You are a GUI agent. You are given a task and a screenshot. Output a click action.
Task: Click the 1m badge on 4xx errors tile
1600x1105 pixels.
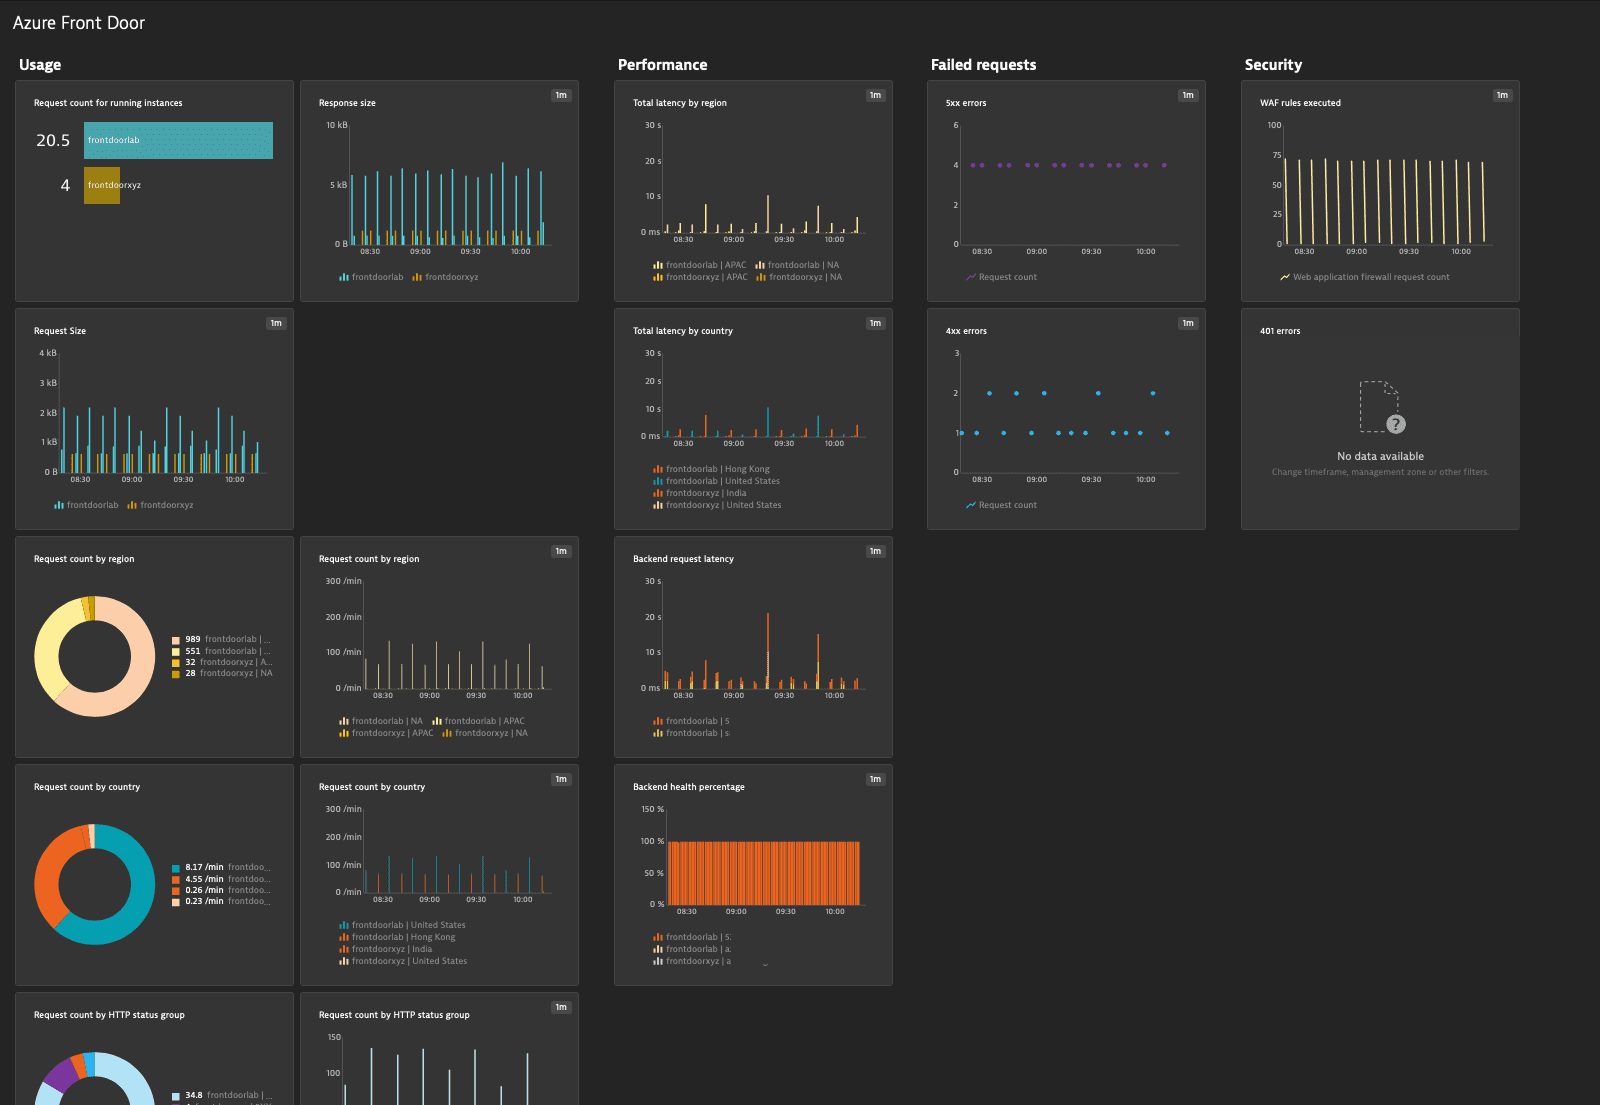click(x=1188, y=323)
